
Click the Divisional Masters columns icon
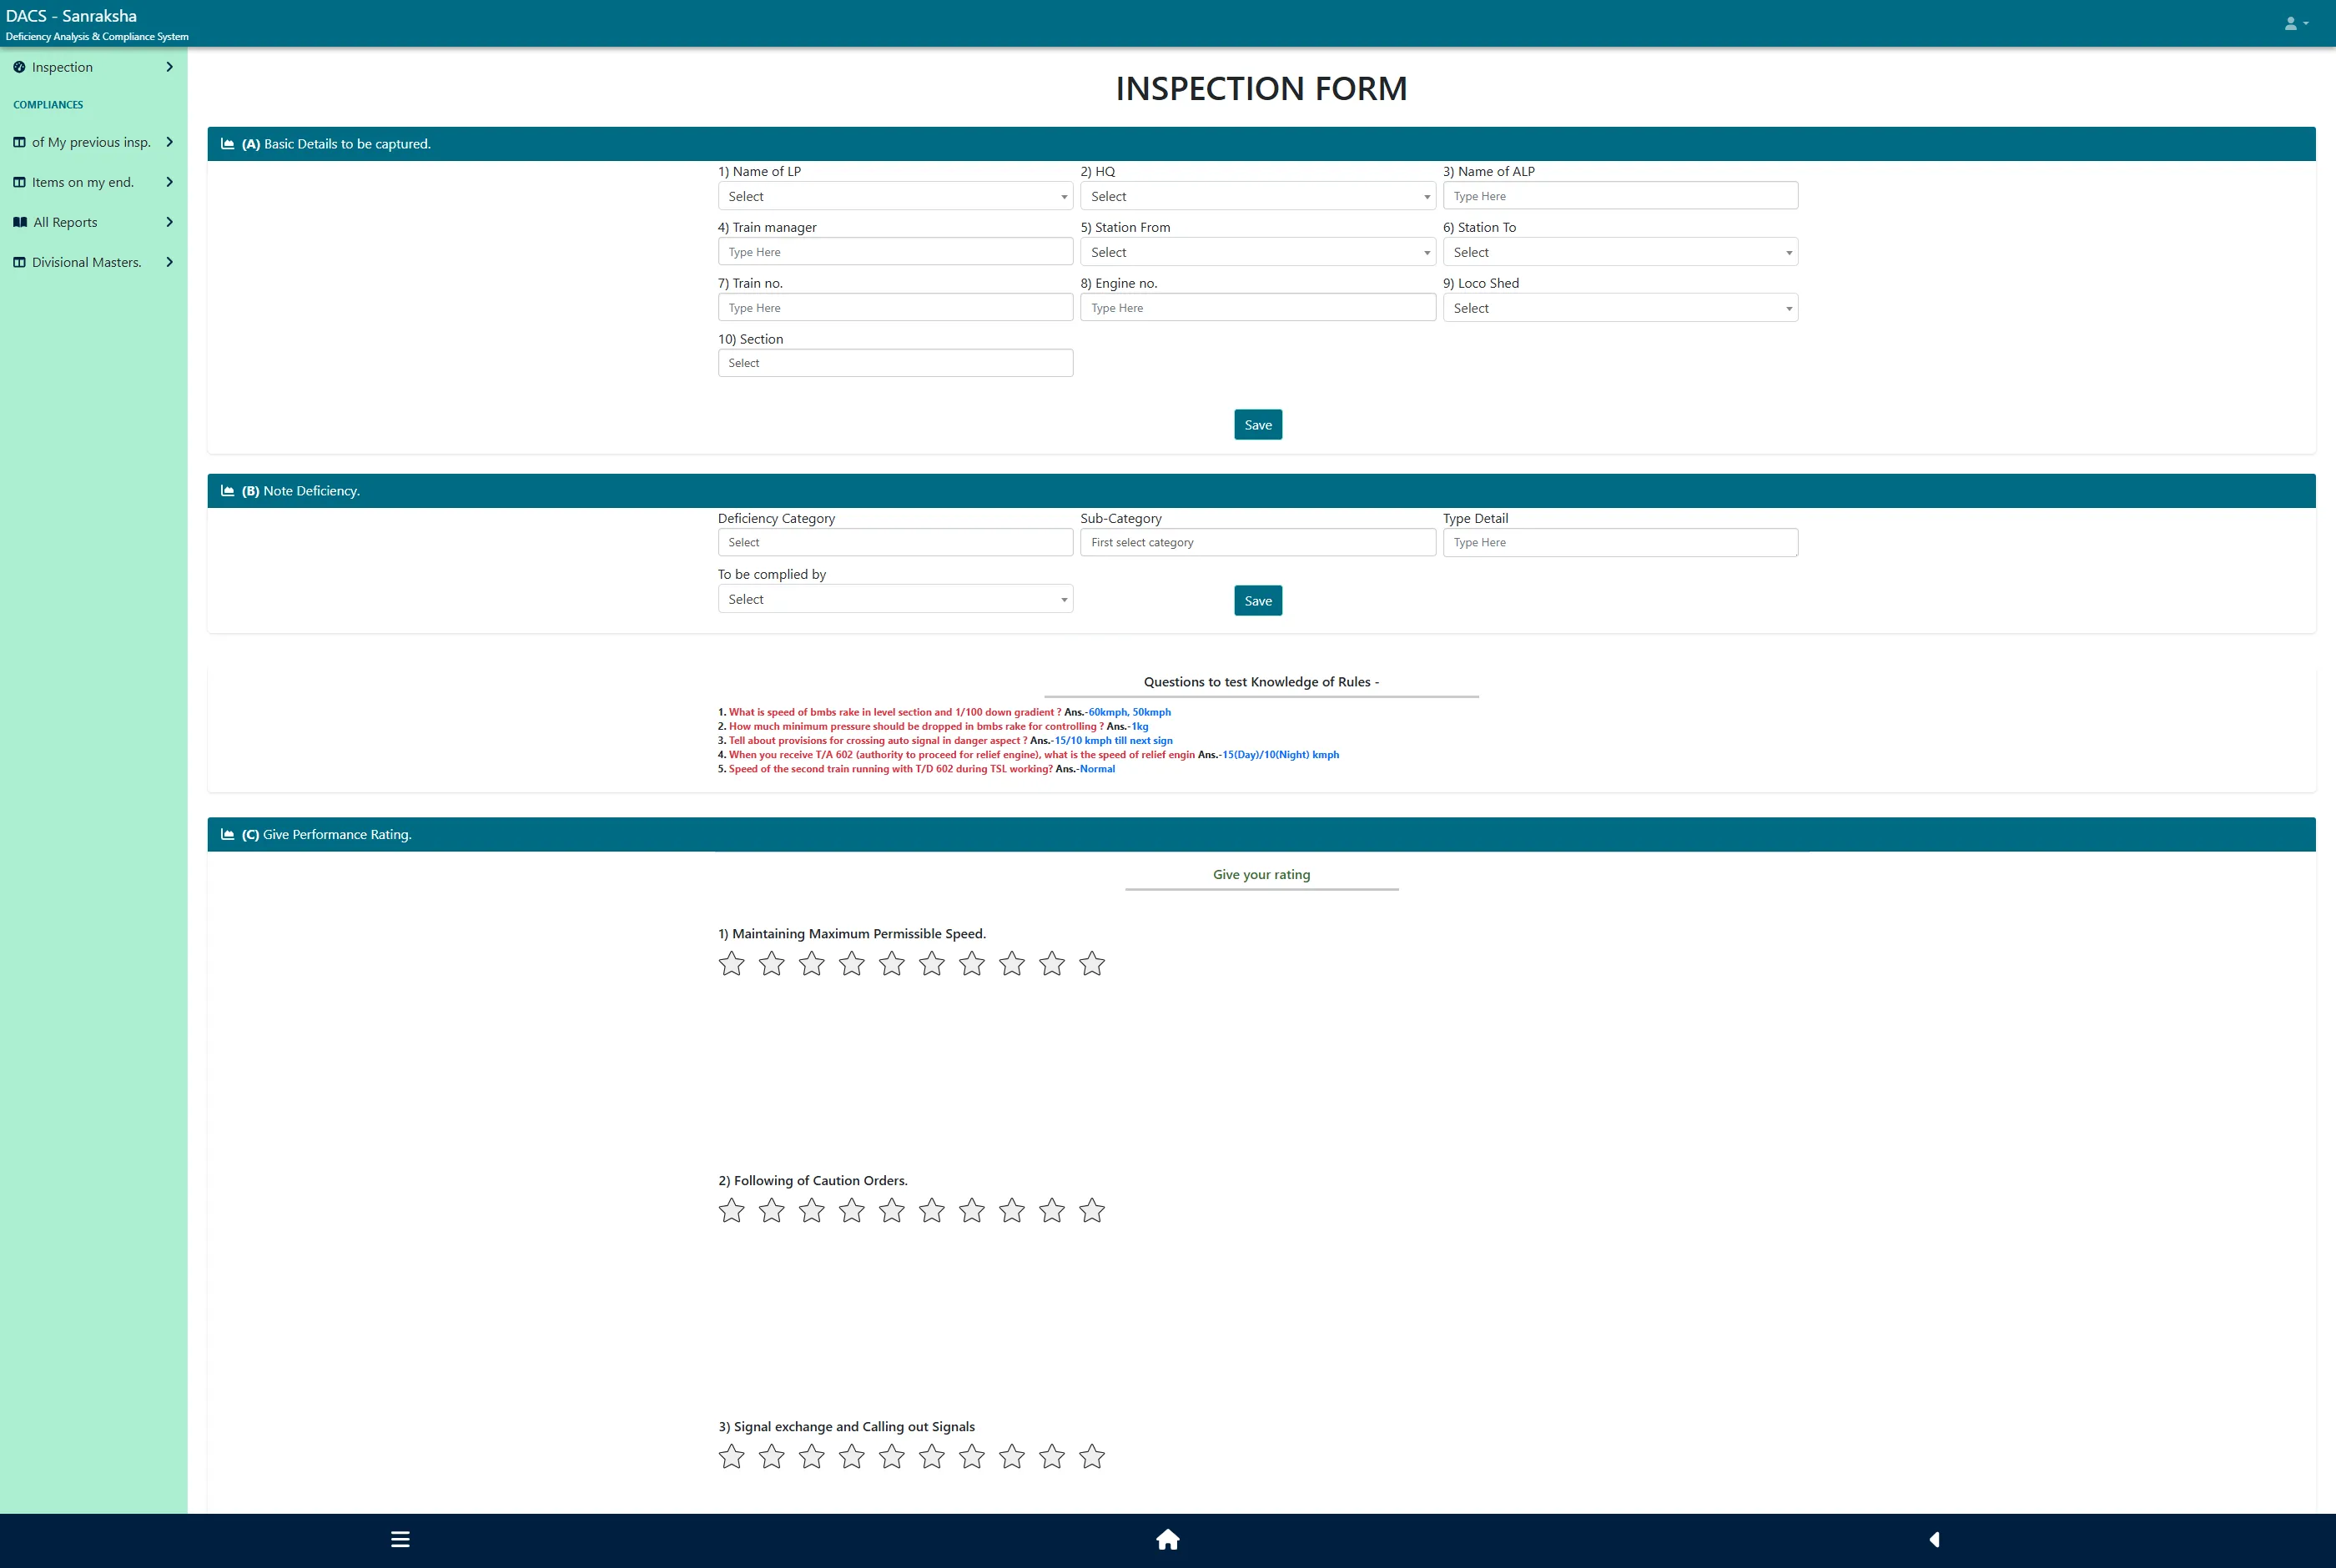[19, 262]
